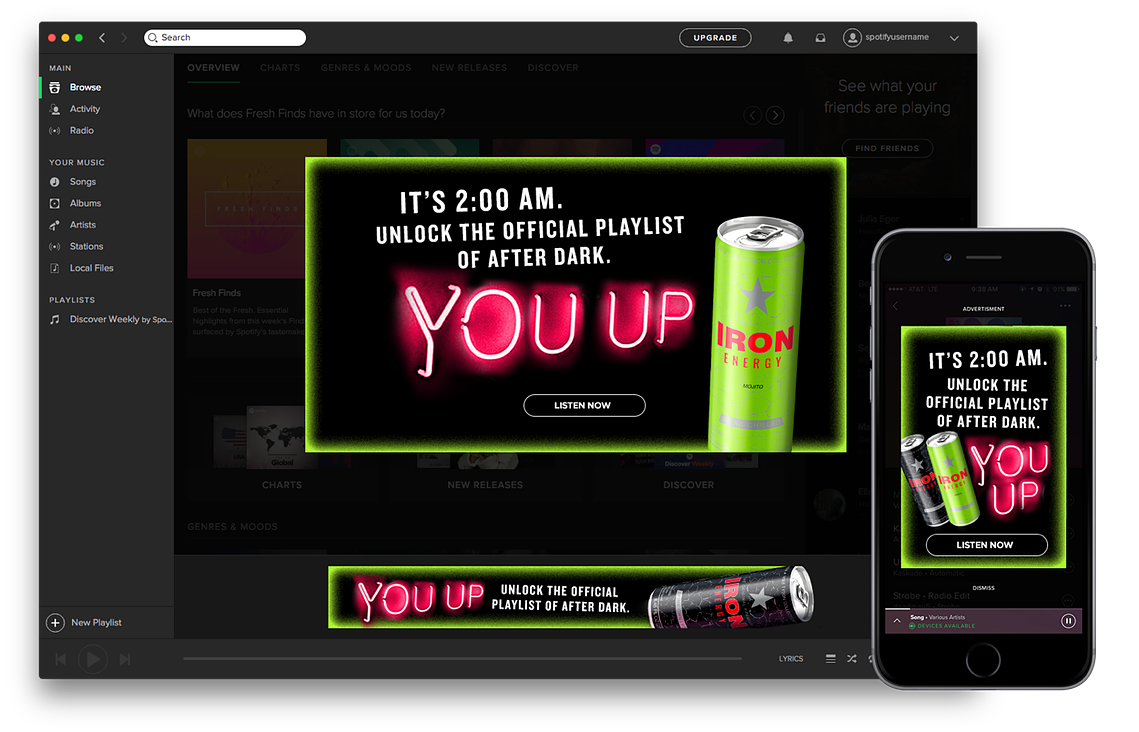Open the CHARTS category card

[282, 450]
